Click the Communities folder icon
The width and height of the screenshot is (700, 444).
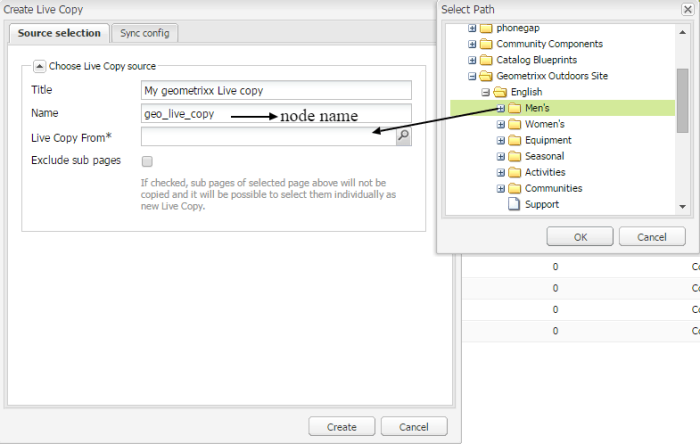(514, 188)
